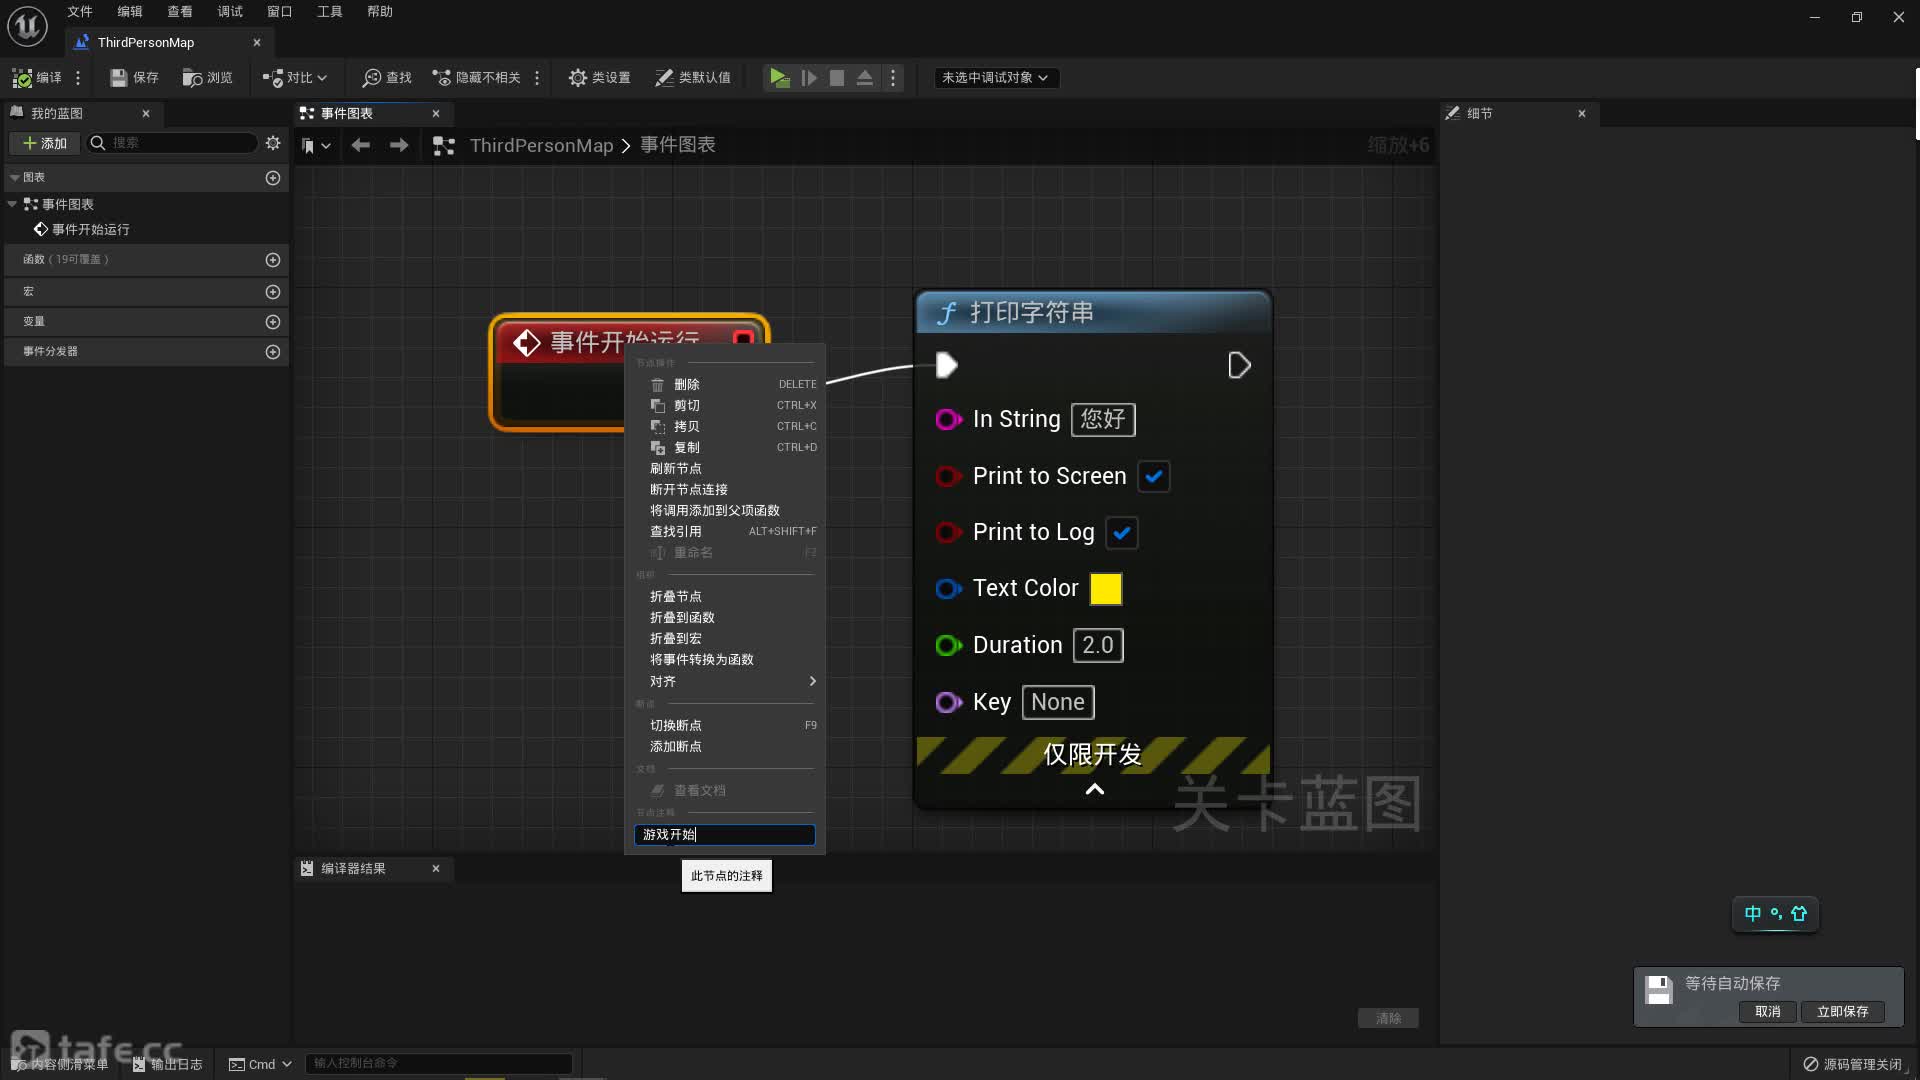Open compile options three-dot menu
The image size is (1920, 1080).
point(78,77)
